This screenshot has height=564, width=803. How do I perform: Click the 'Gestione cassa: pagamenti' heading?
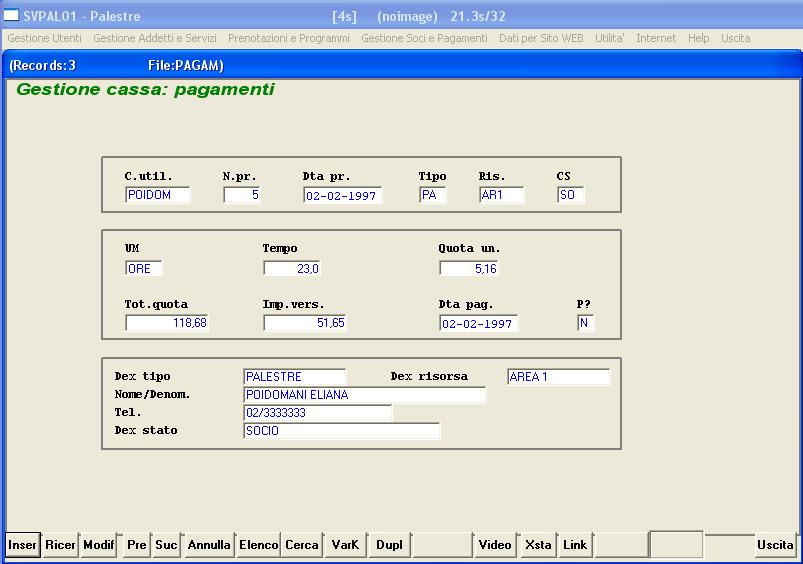coord(145,90)
